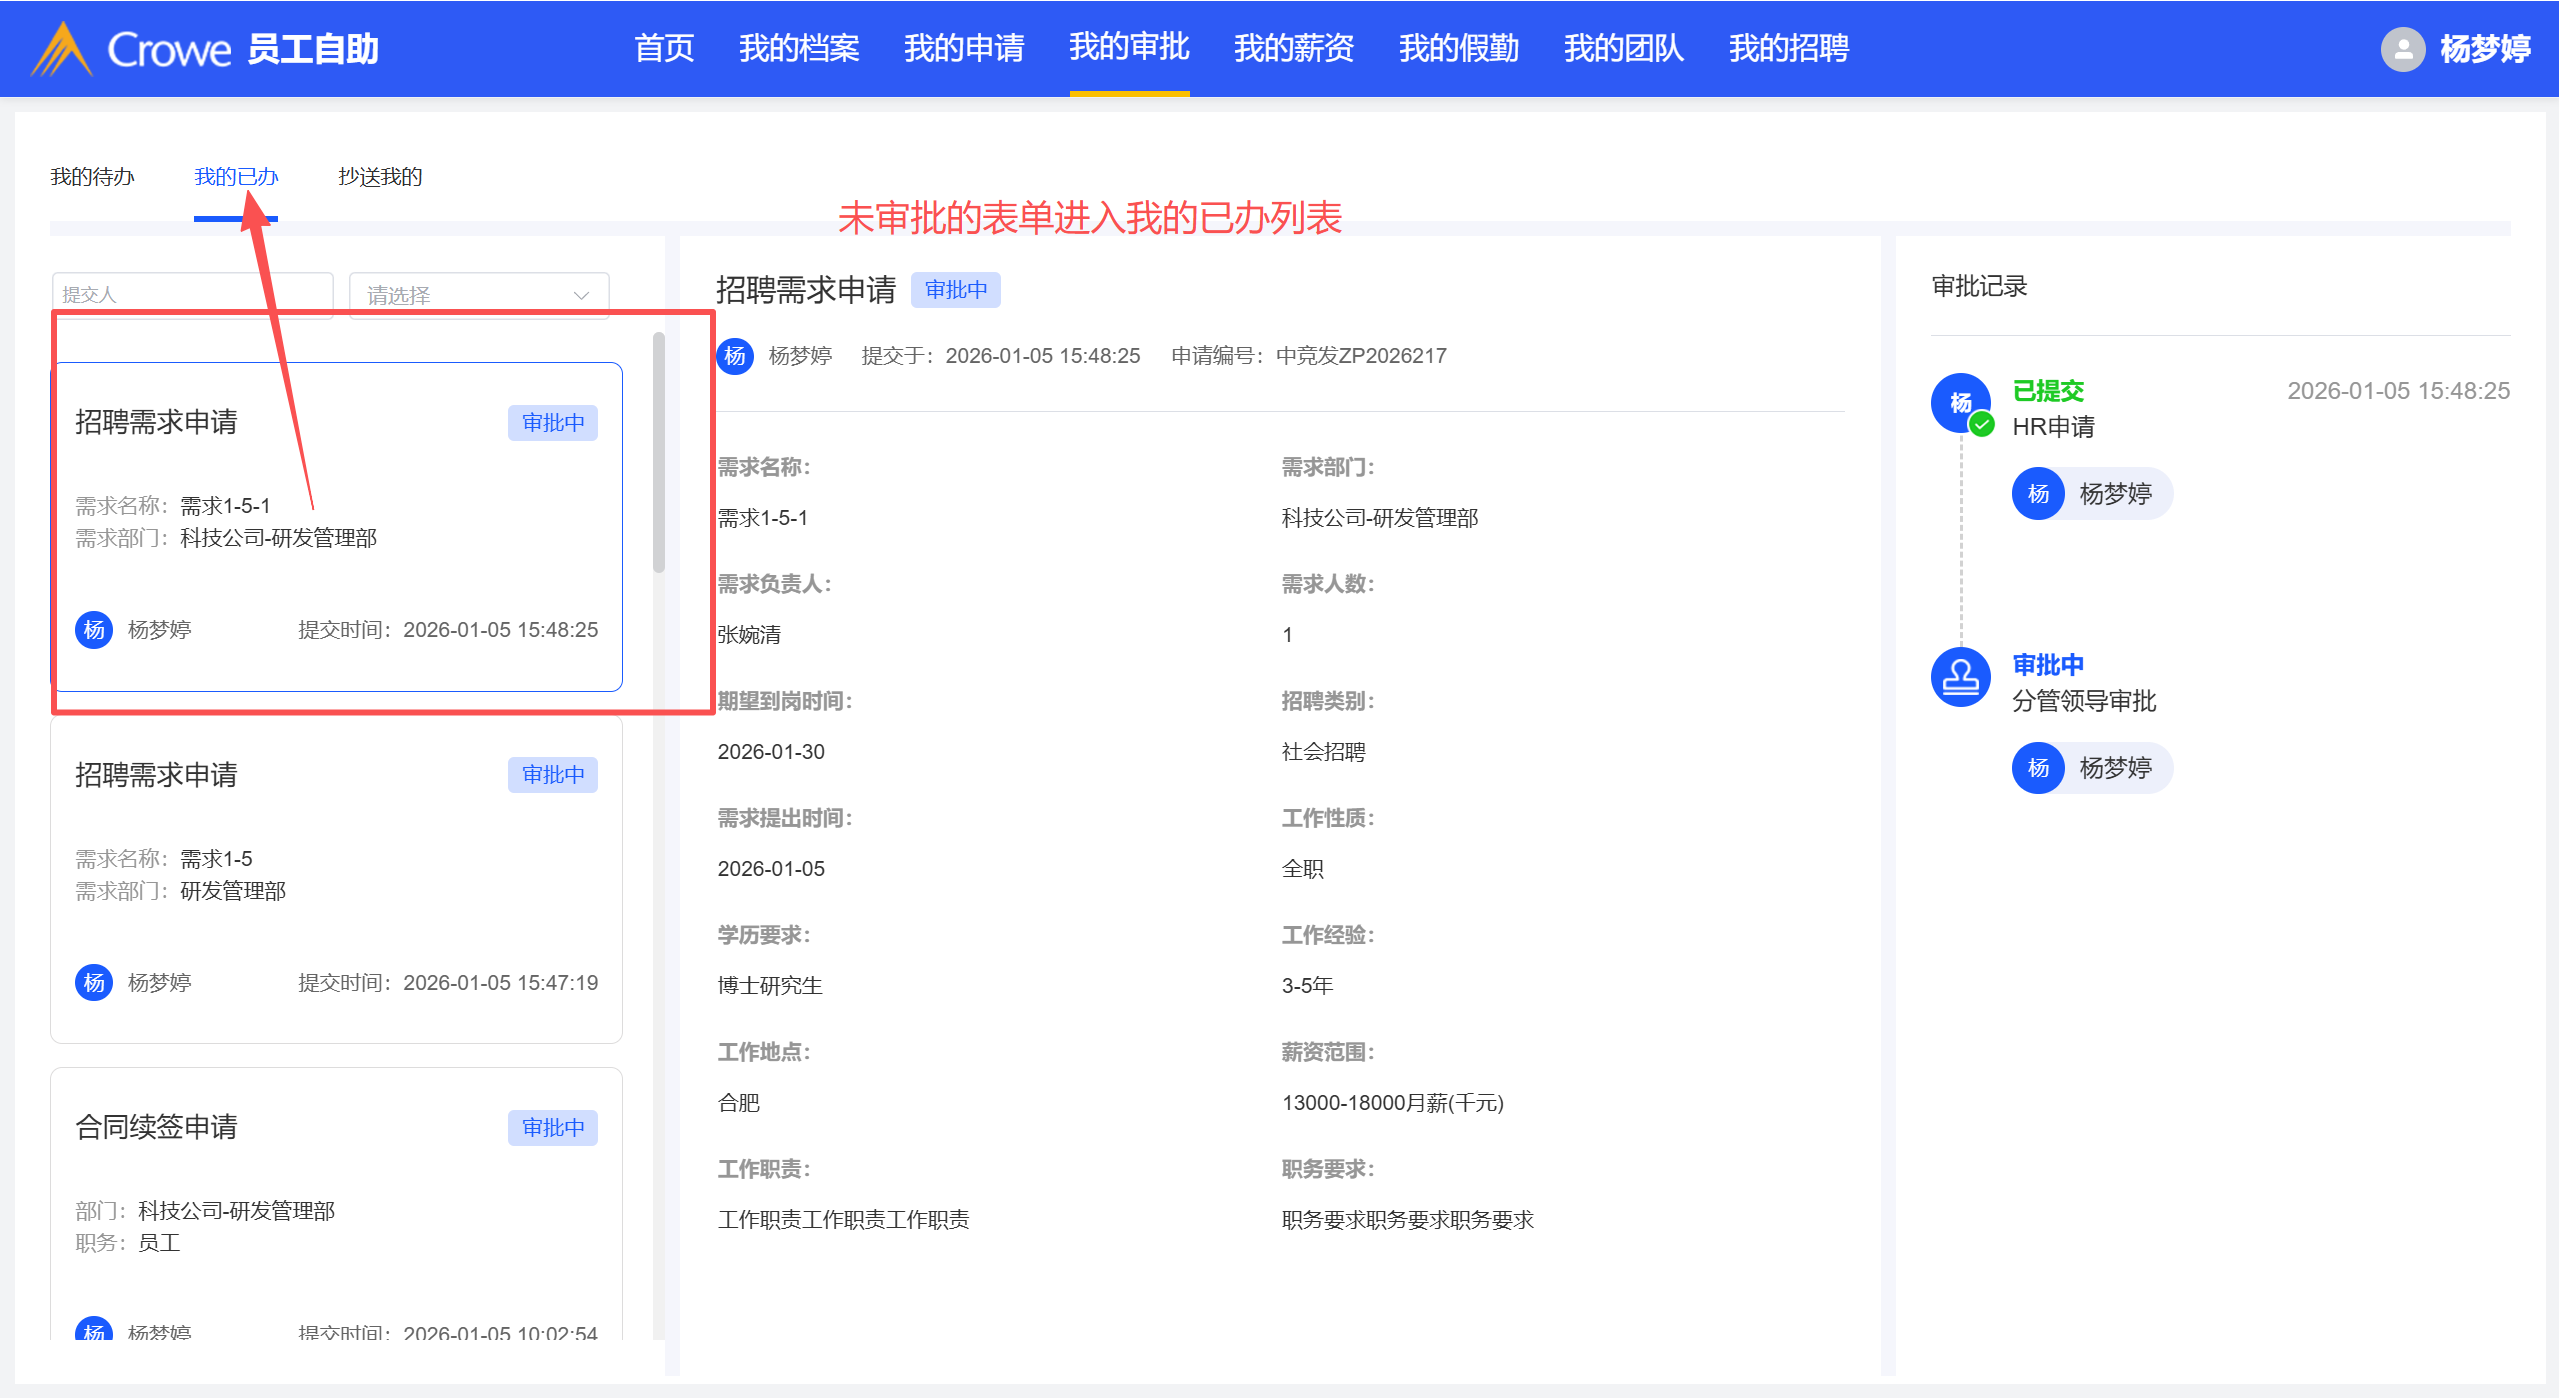Switch to the 抄送我的 tab

[x=380, y=177]
